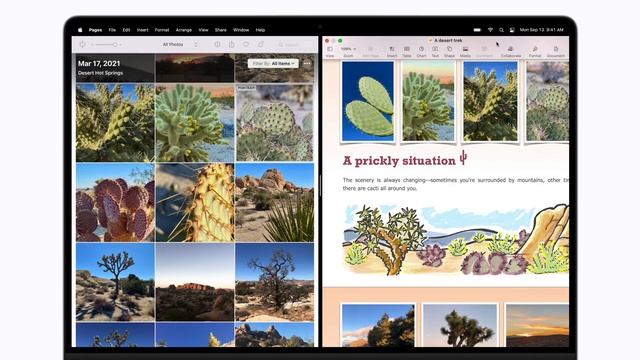Select the second cholla image in document
The width and height of the screenshot is (640, 360).
(428, 101)
